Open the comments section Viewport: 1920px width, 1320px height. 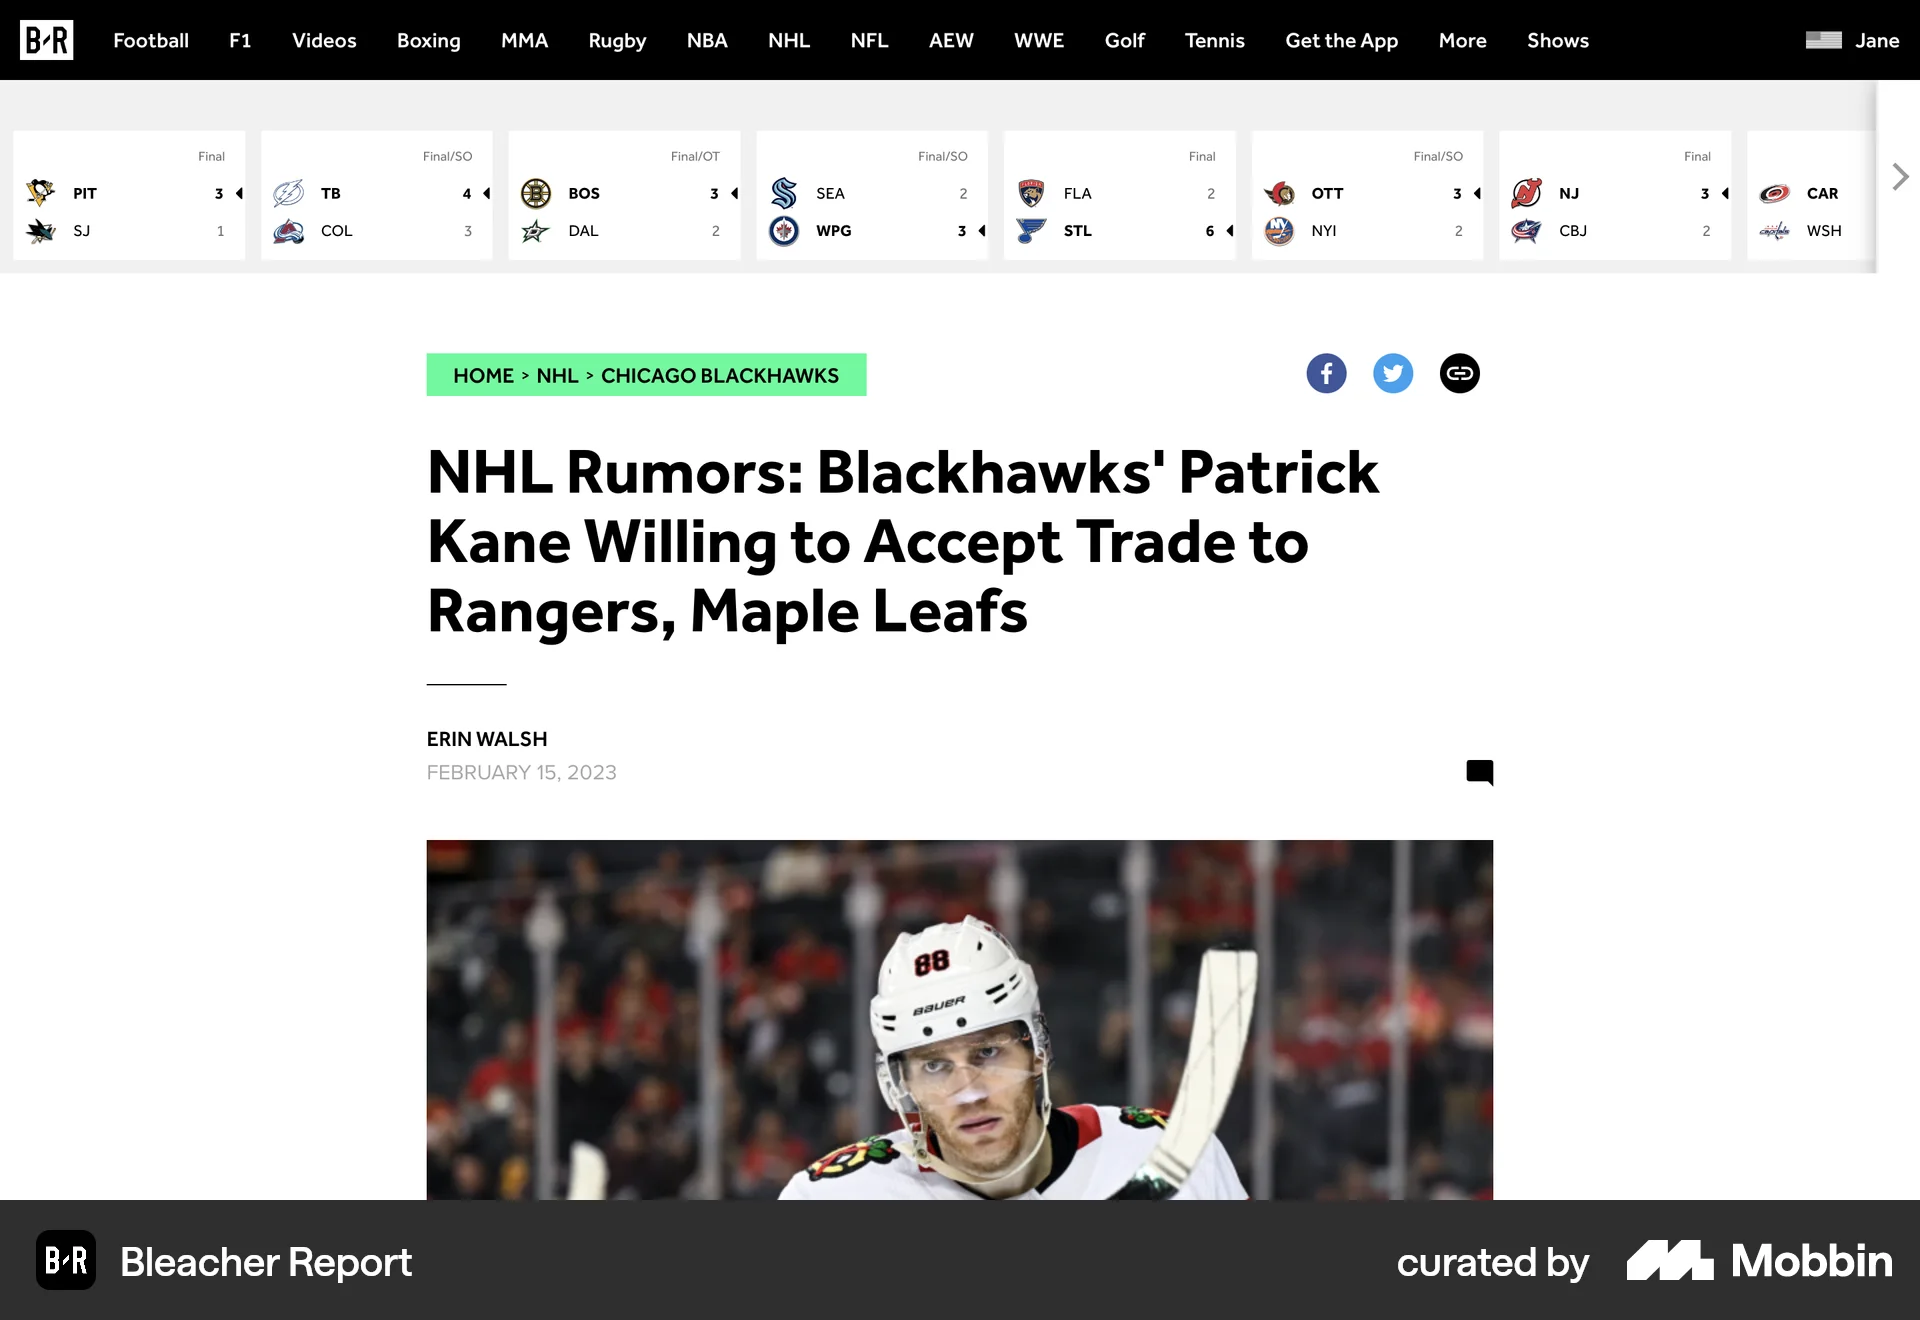pos(1480,772)
